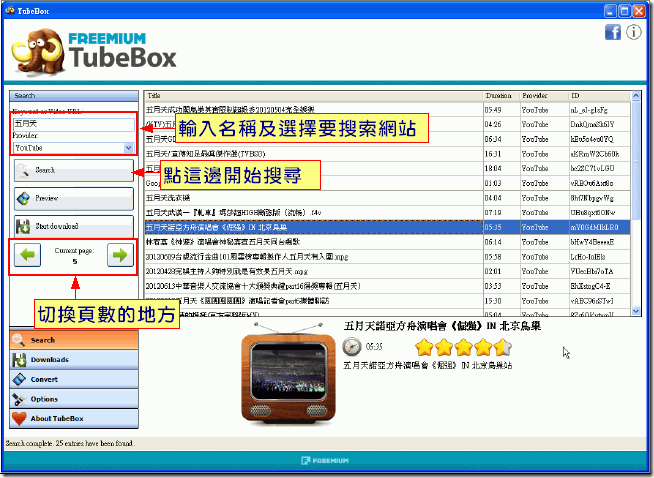Click the clock duration icon beside 05:35
The width and height of the screenshot is (654, 478).
point(352,347)
